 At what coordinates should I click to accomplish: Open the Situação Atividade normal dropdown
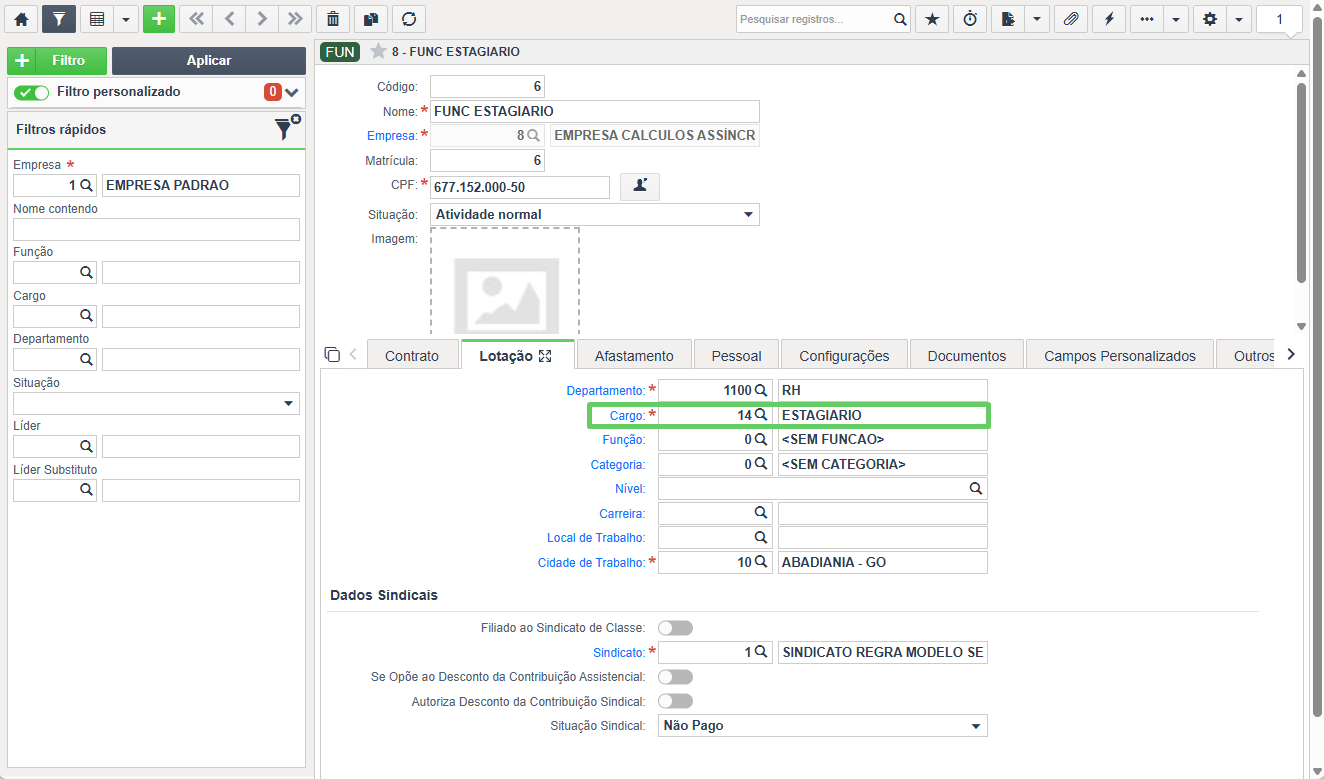pyautogui.click(x=595, y=214)
